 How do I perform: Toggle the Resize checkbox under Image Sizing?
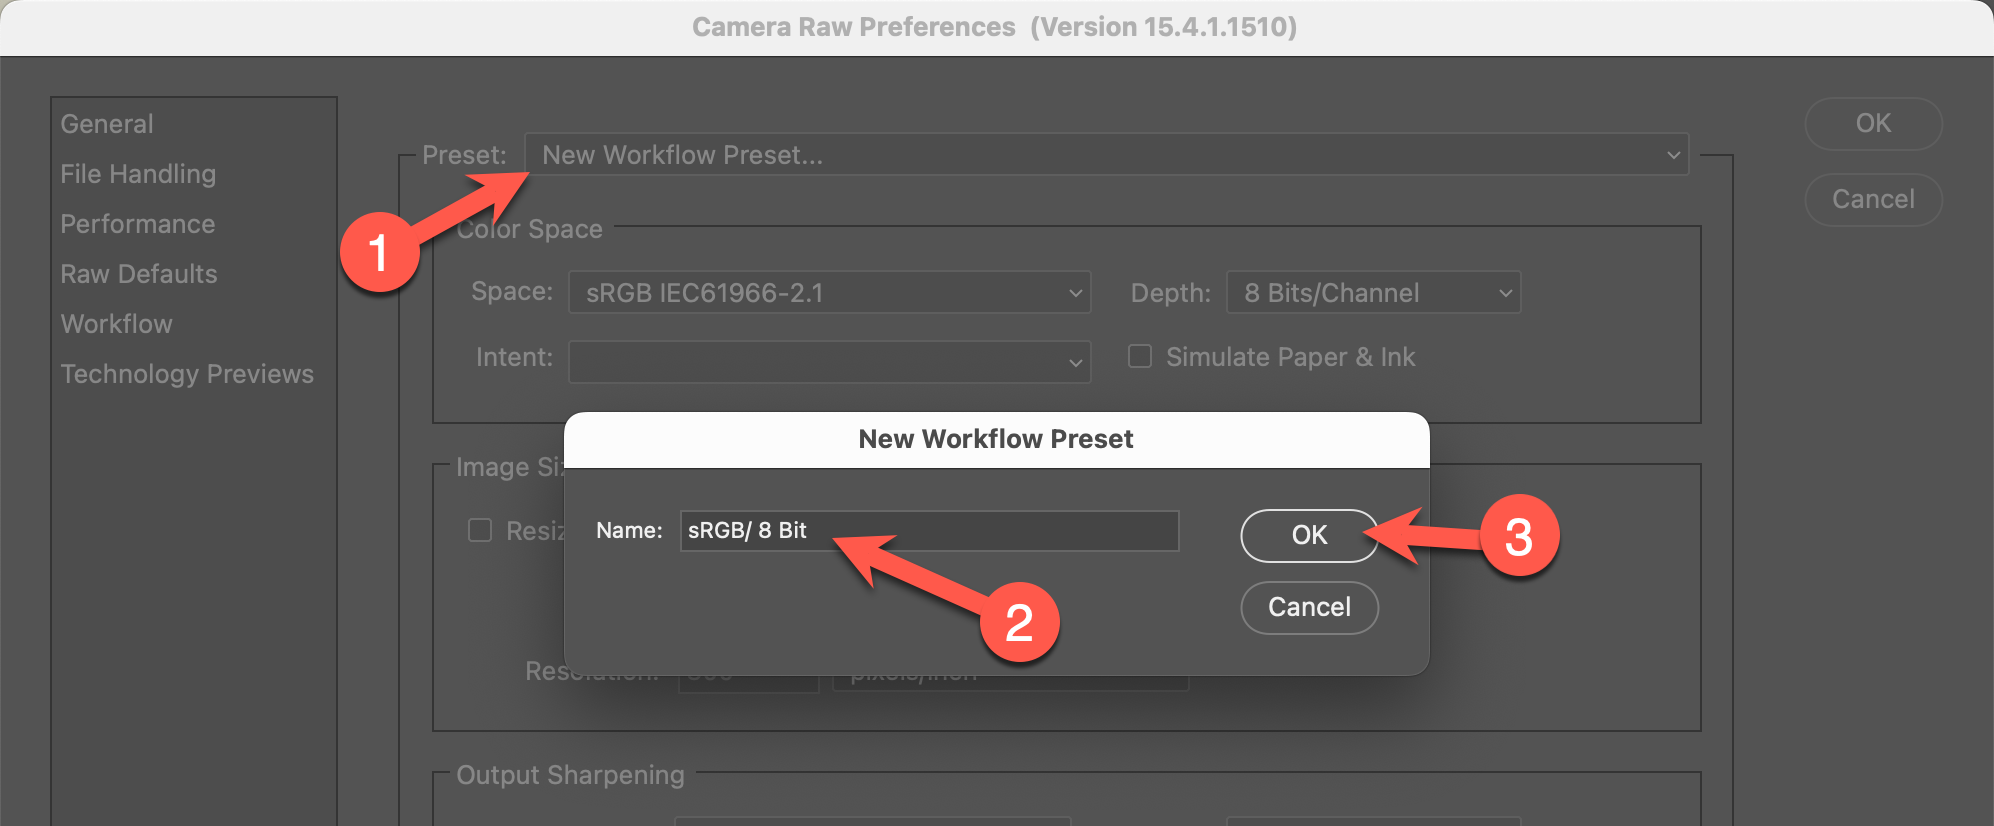coord(481,530)
